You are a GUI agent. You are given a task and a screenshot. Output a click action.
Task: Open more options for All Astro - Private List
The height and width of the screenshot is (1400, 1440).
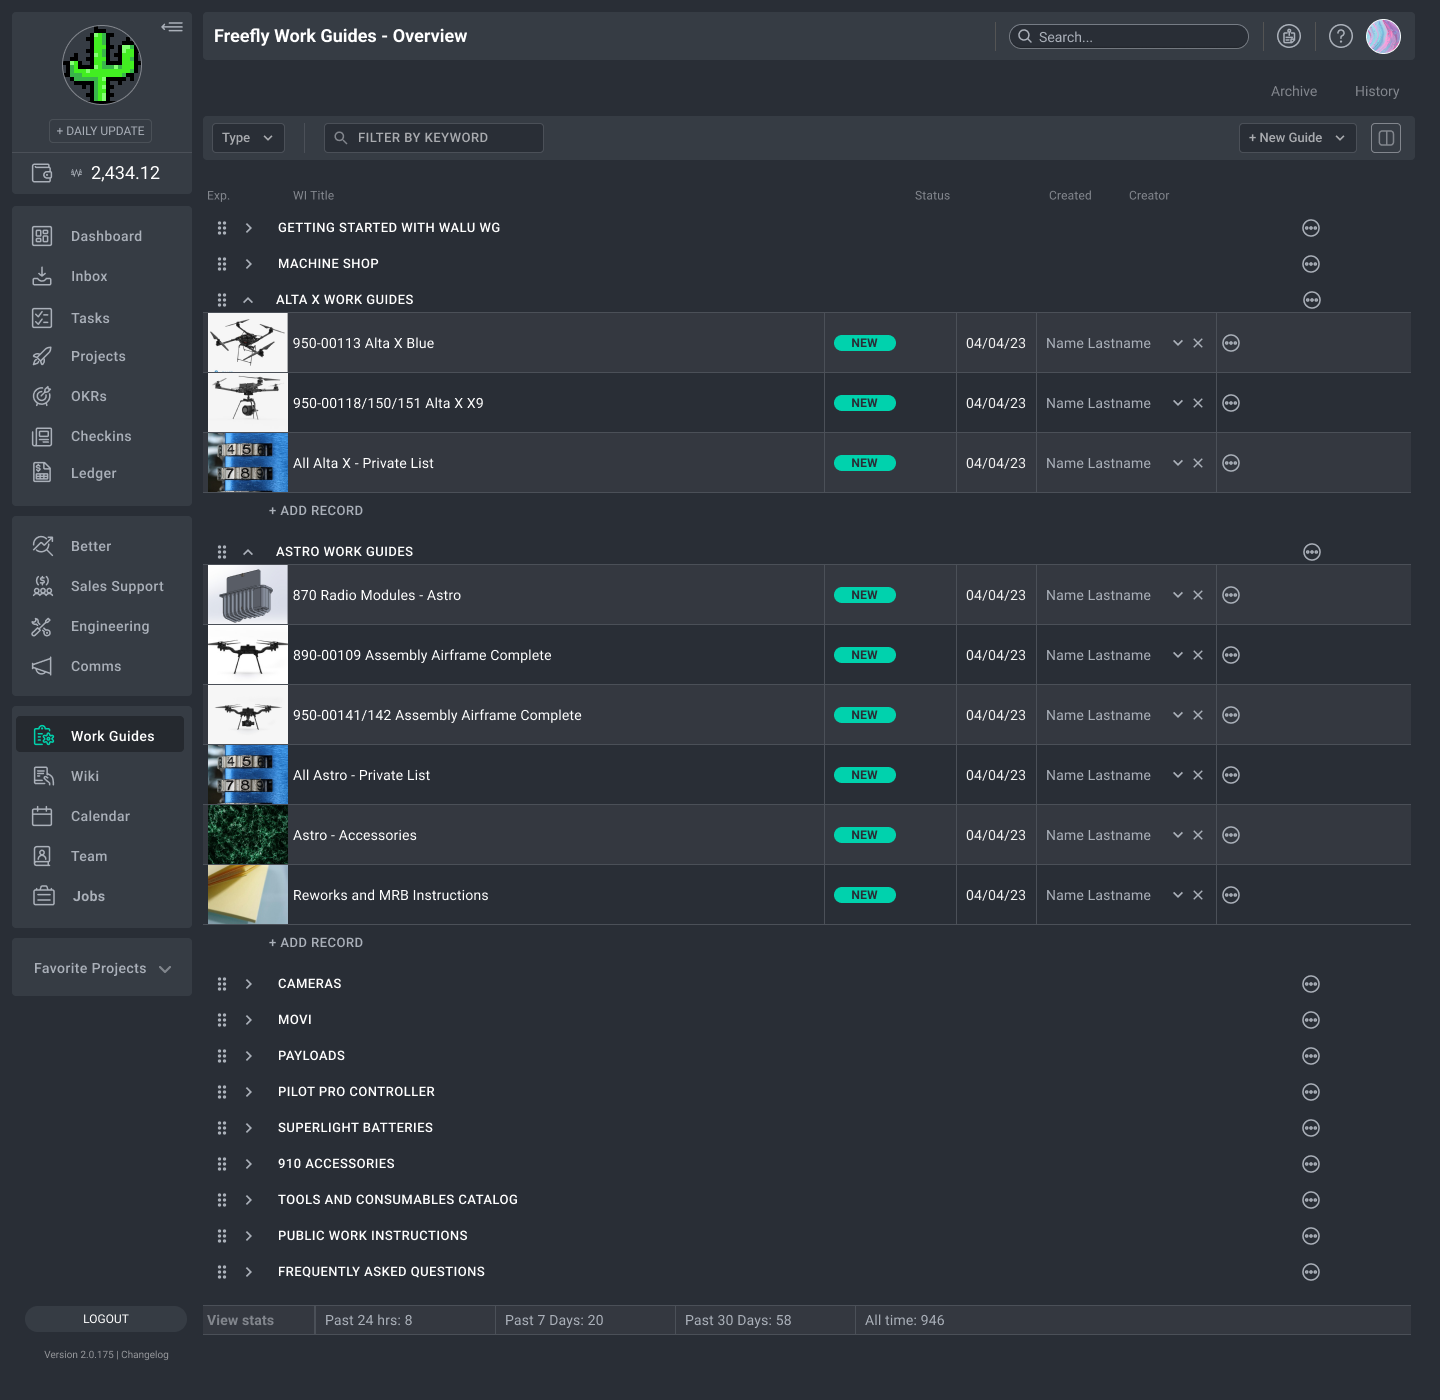[x=1231, y=775]
